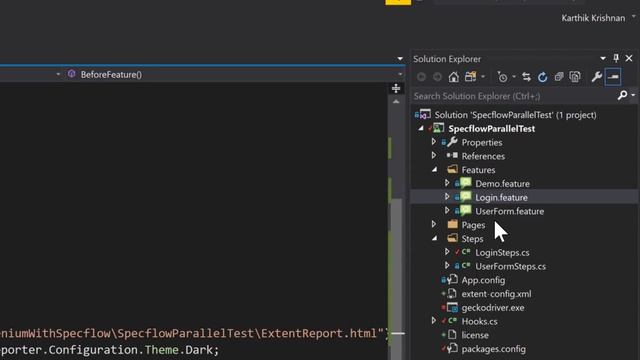Select the packages.config file
This screenshot has height=360, width=640.
point(493,349)
